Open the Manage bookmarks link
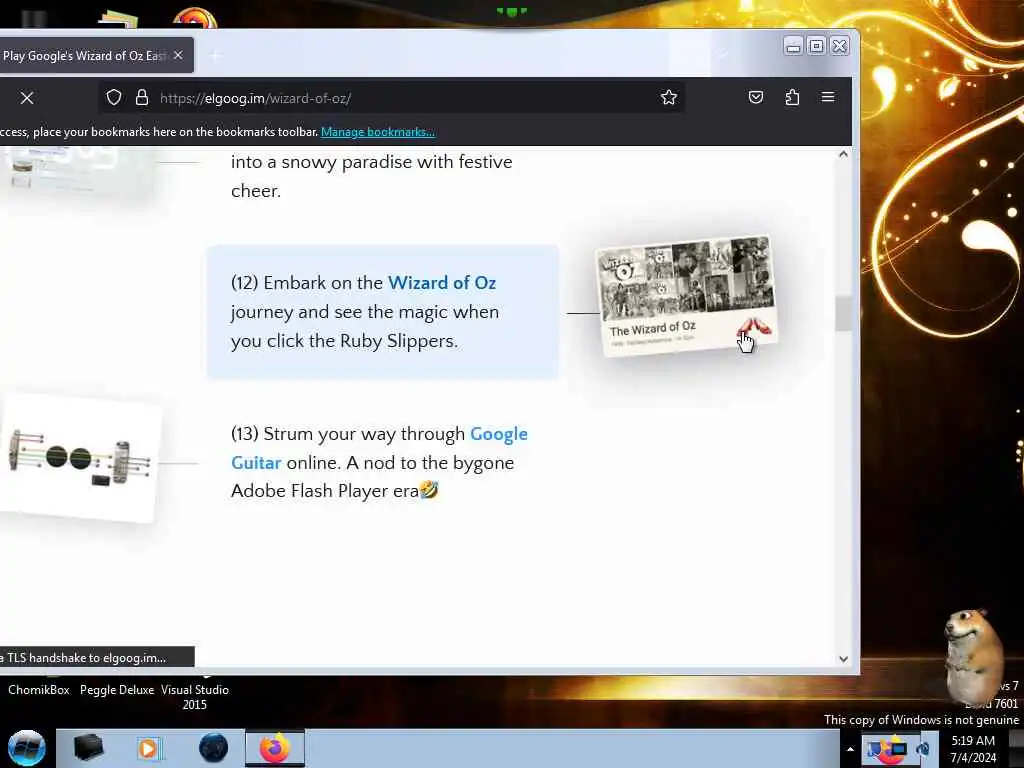This screenshot has width=1024, height=768. pos(377,132)
